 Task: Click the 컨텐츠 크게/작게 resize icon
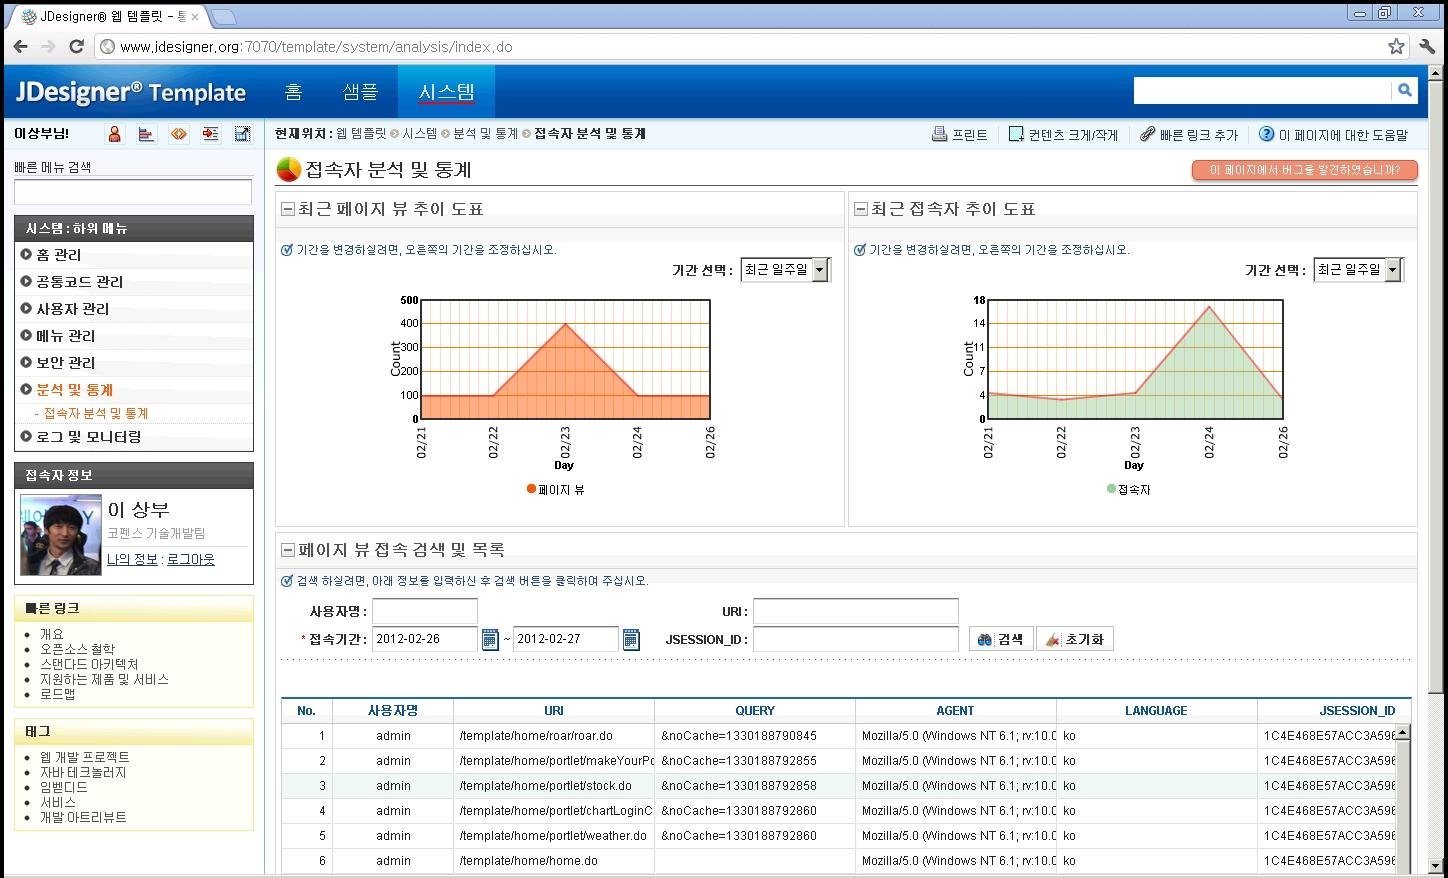(1016, 134)
